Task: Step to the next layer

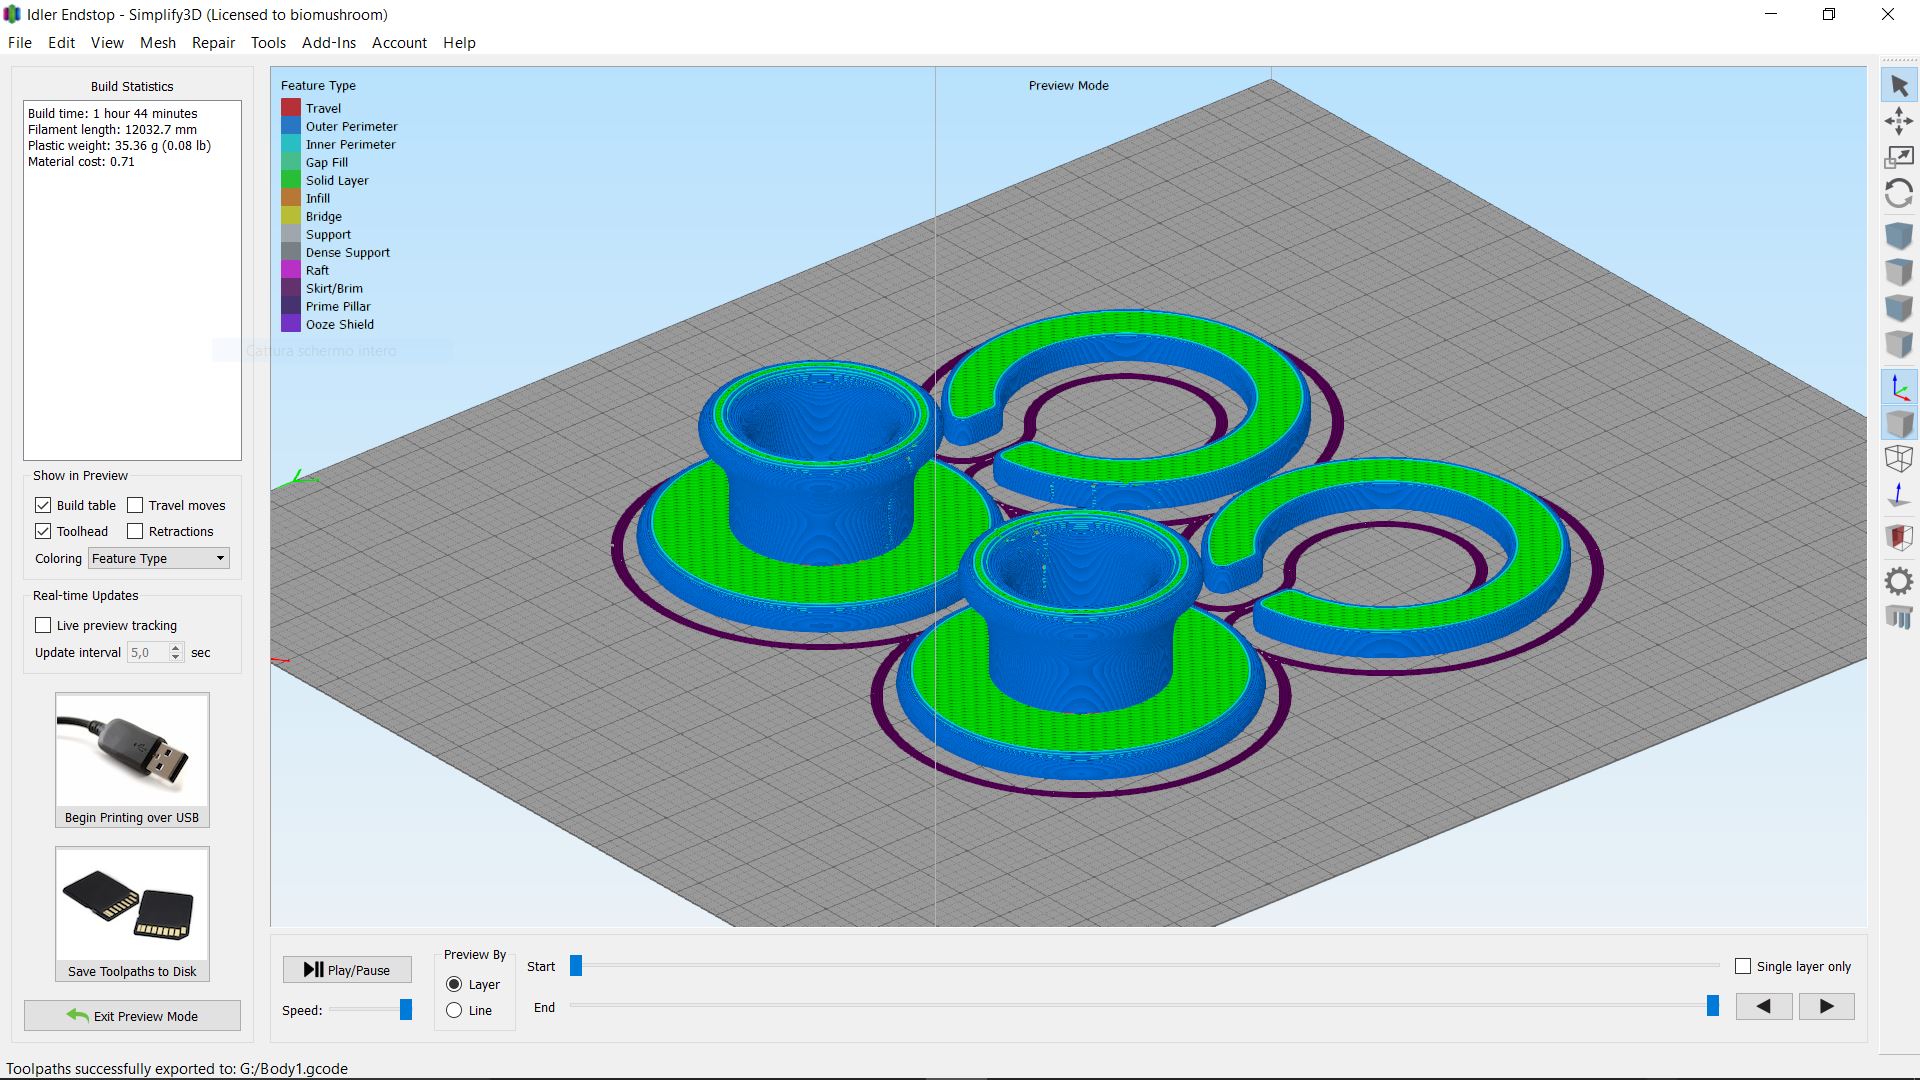Action: click(x=1826, y=1007)
